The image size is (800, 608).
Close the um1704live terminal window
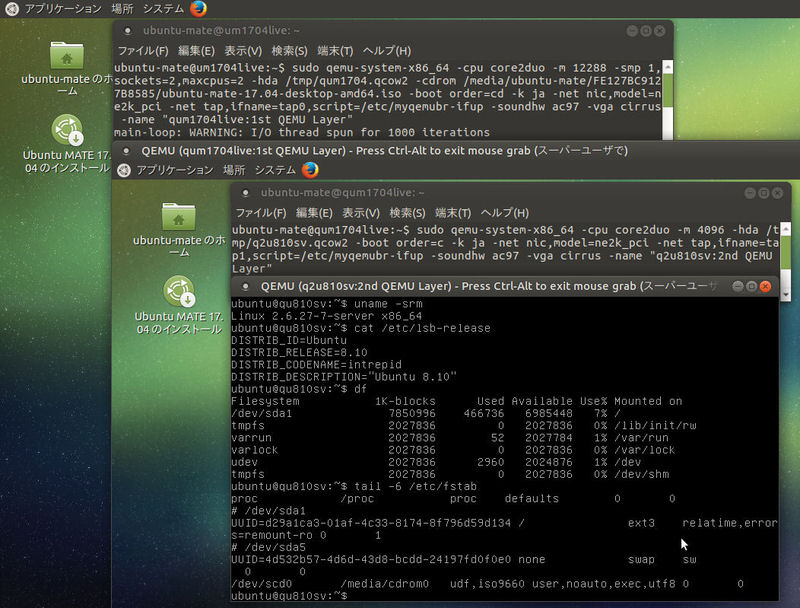tap(659, 31)
